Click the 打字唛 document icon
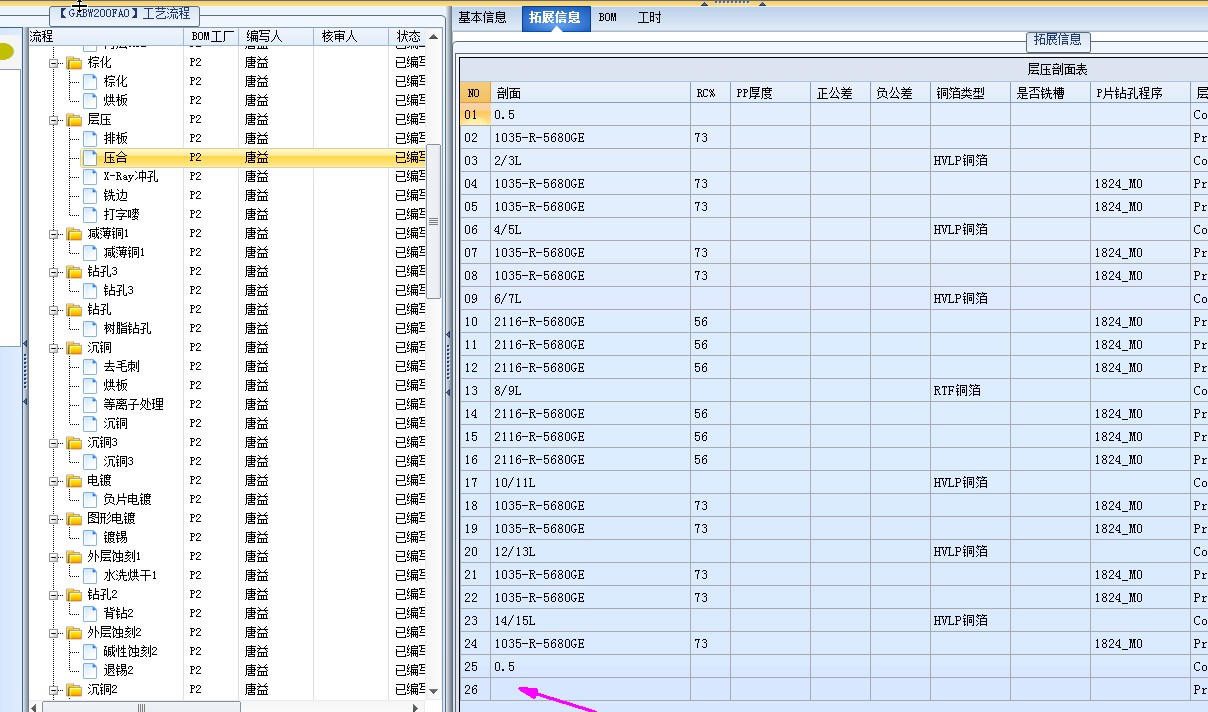The image size is (1208, 712). (91, 214)
